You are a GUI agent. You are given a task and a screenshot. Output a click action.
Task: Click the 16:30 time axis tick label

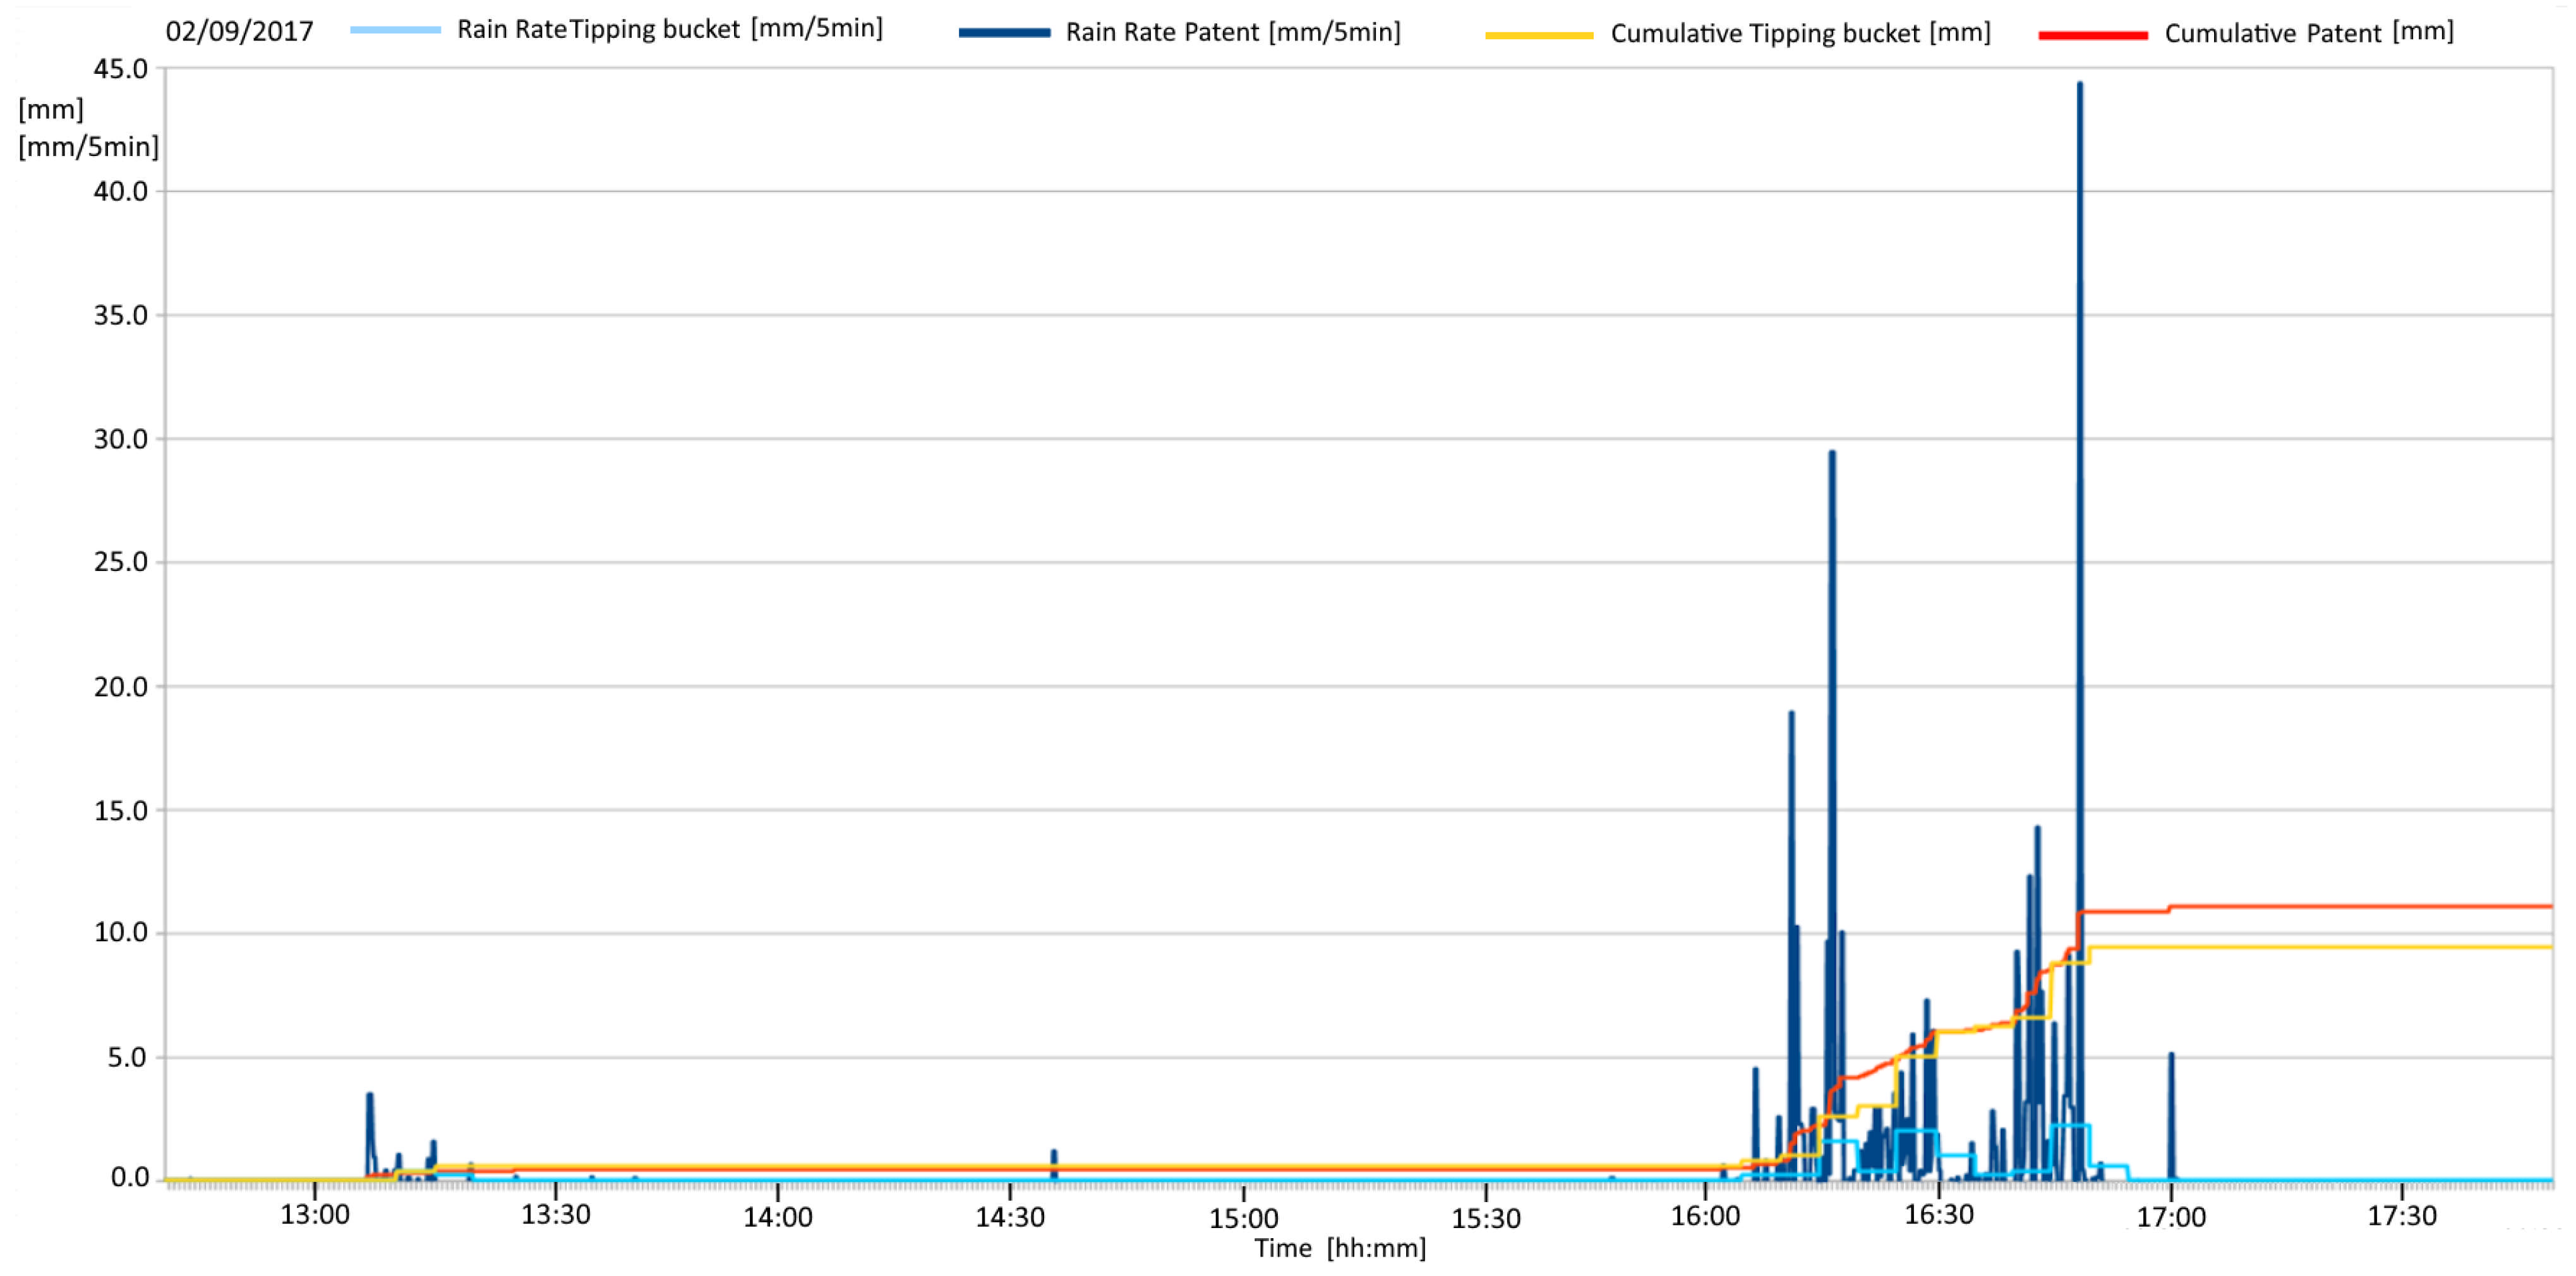tap(1938, 1215)
